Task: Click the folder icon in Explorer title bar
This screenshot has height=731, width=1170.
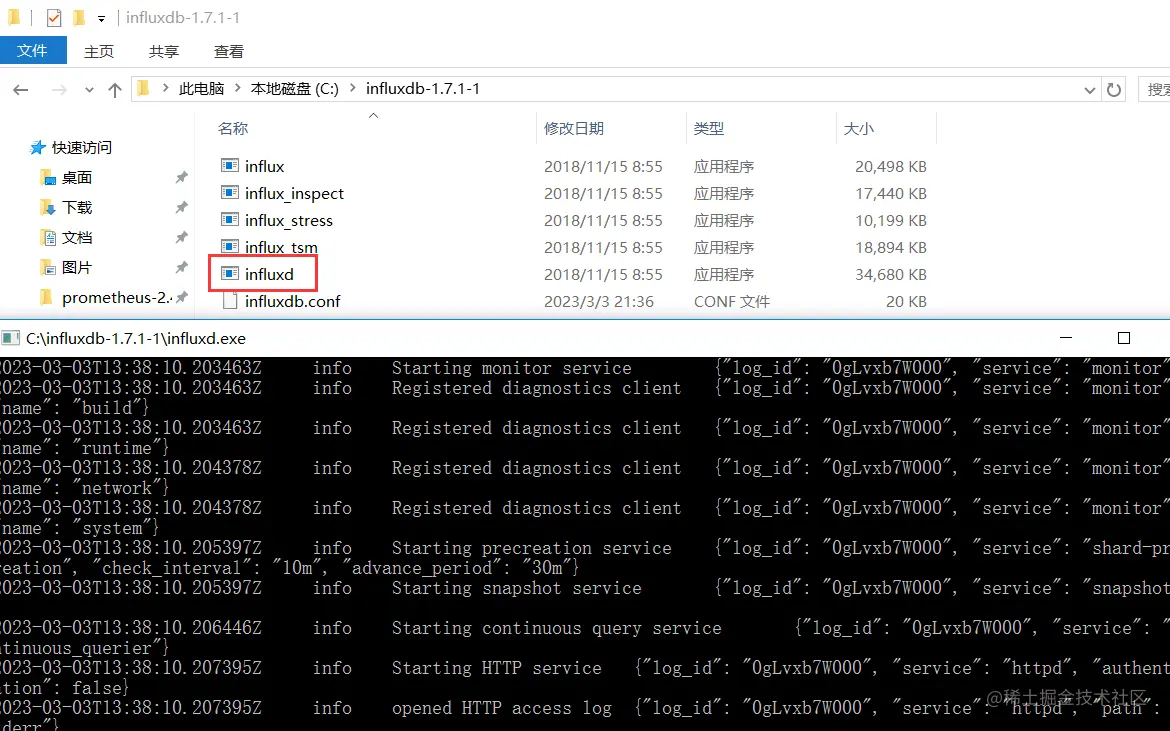Action: 13,16
